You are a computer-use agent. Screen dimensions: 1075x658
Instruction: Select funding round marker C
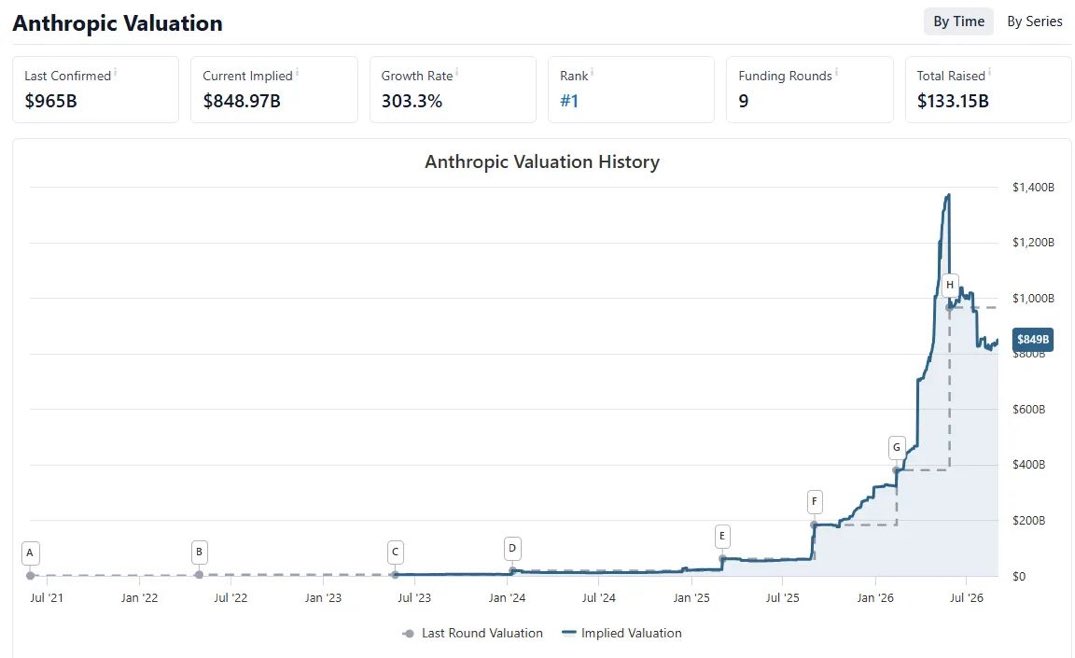coord(395,552)
